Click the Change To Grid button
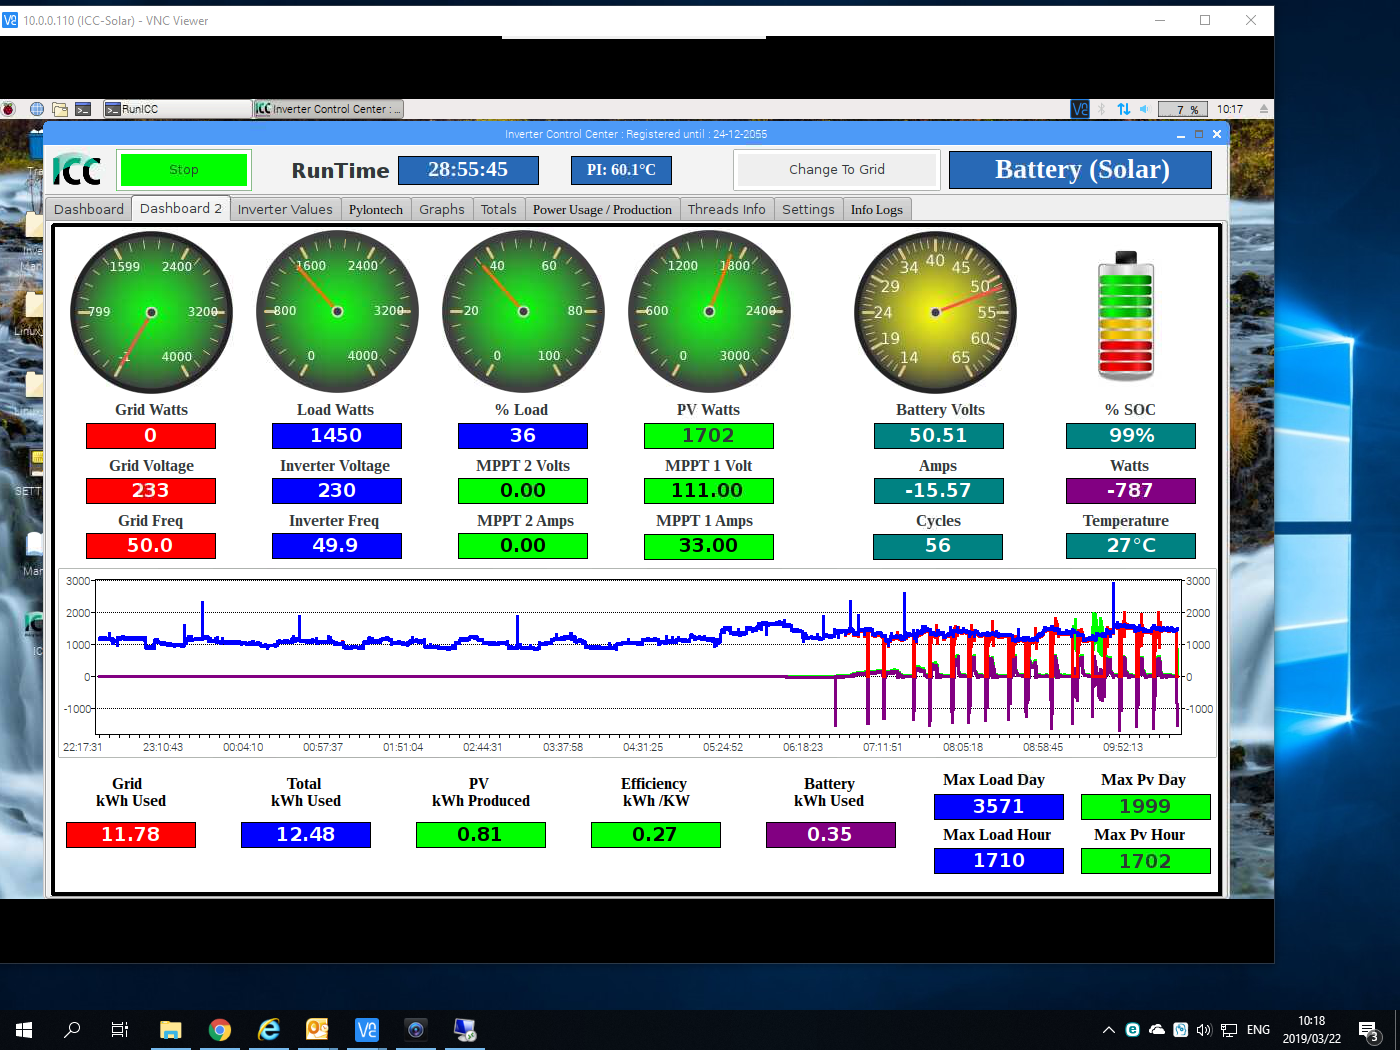The width and height of the screenshot is (1400, 1050). pos(836,169)
